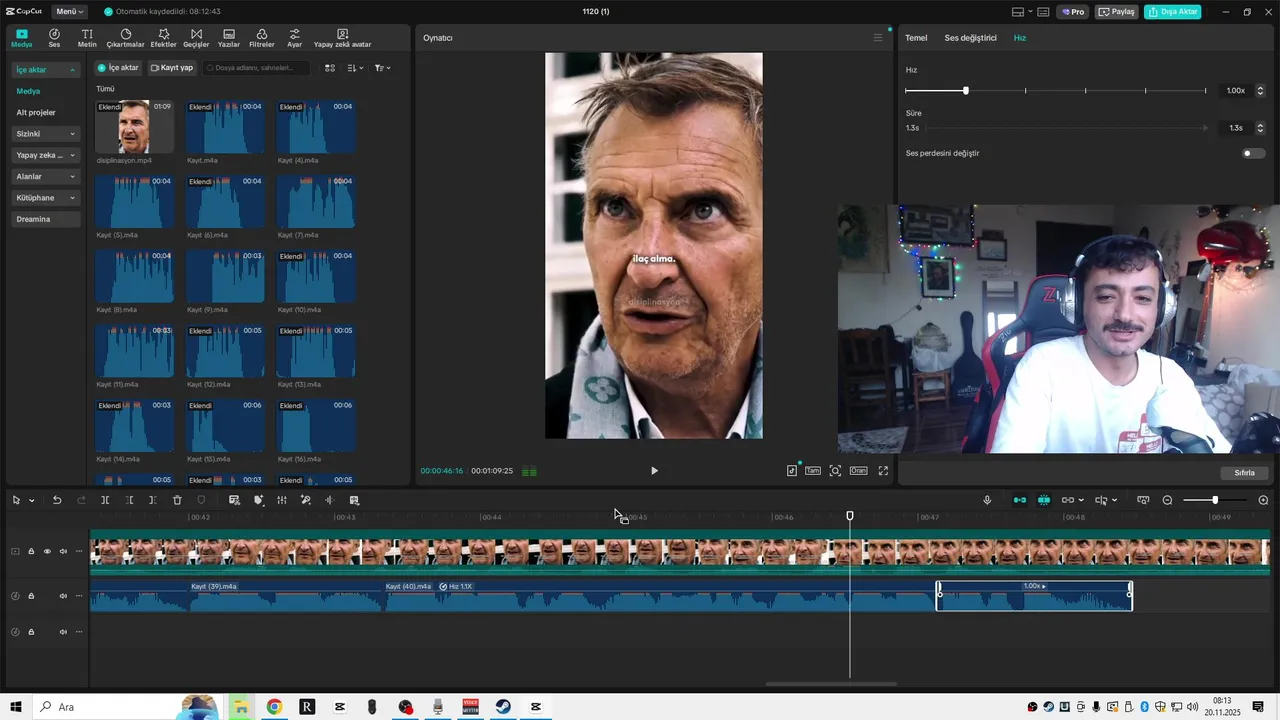This screenshot has width=1280, height=720.
Task: Lock the main video track
Action: click(31, 551)
